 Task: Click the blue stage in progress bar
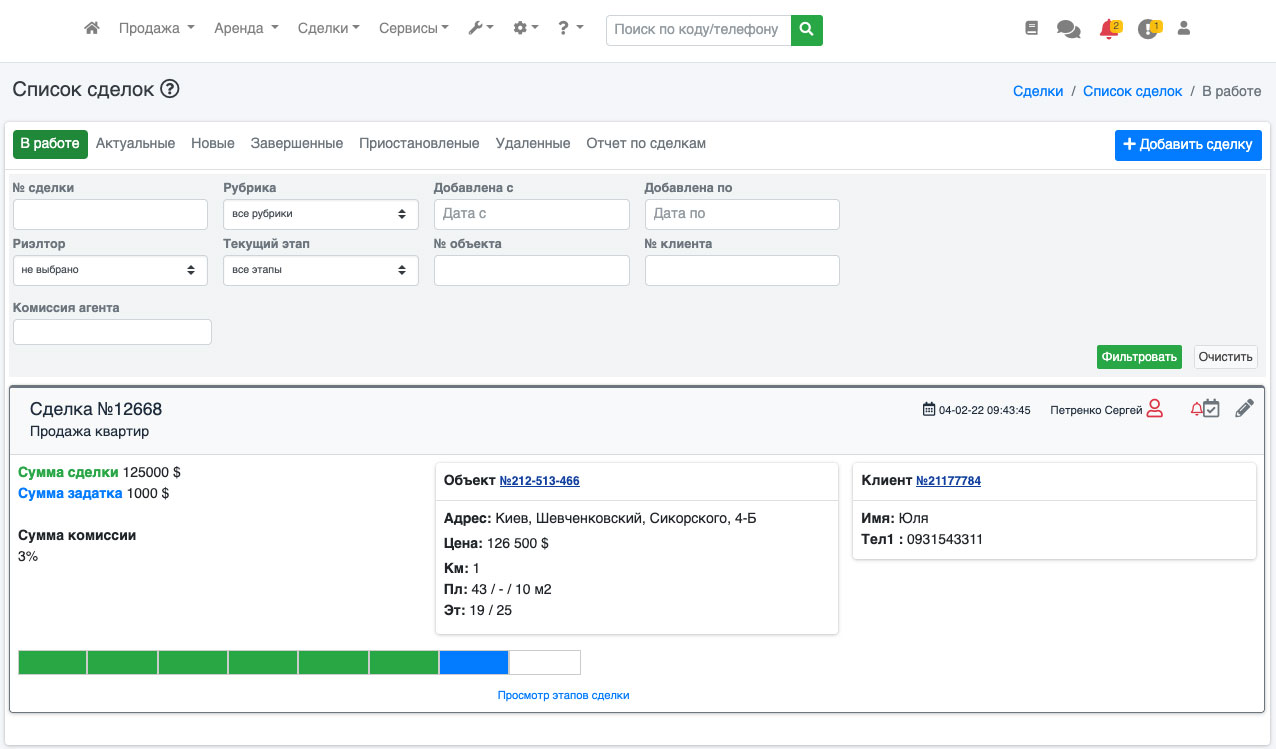coord(474,662)
